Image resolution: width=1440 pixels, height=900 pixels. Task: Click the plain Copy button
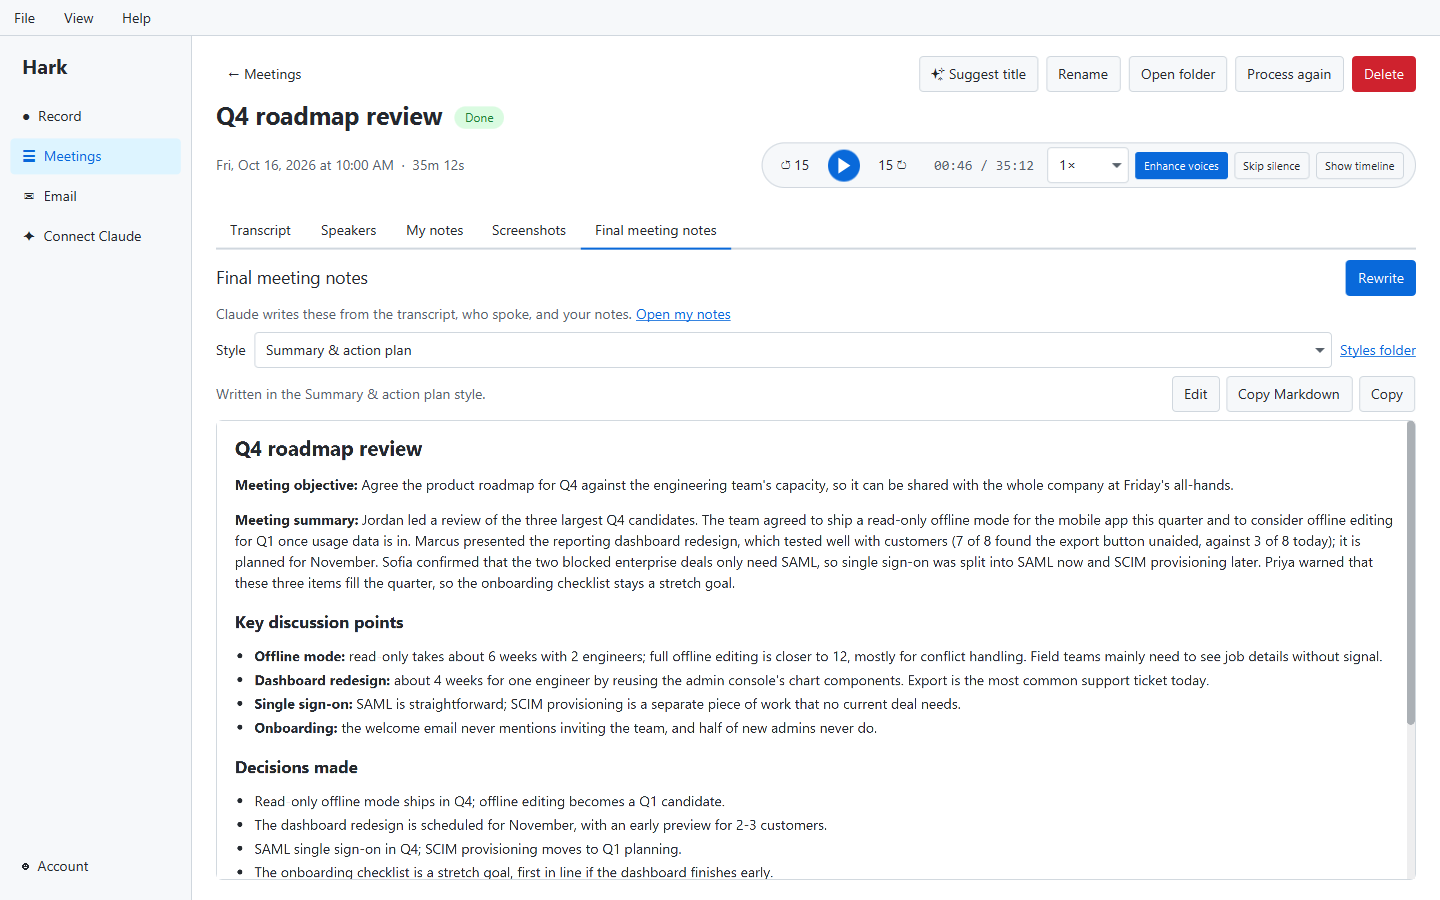(1387, 394)
